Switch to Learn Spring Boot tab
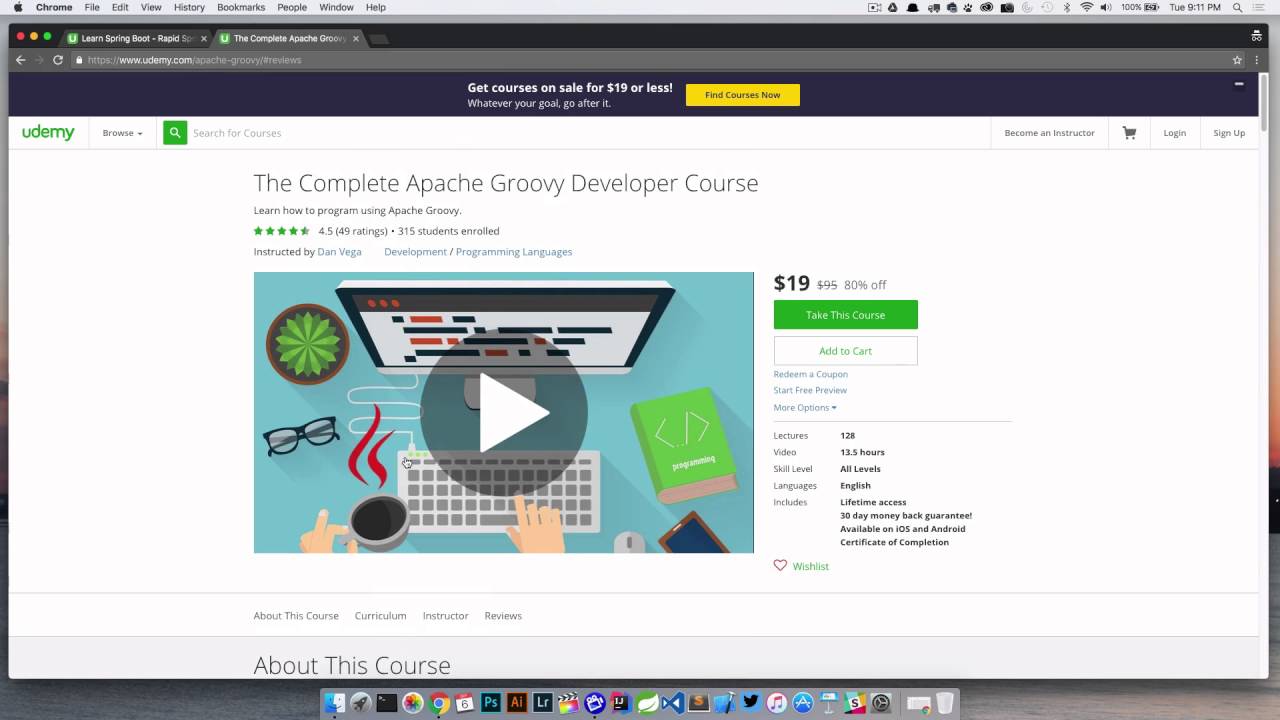The height and width of the screenshot is (720, 1280). [137, 38]
